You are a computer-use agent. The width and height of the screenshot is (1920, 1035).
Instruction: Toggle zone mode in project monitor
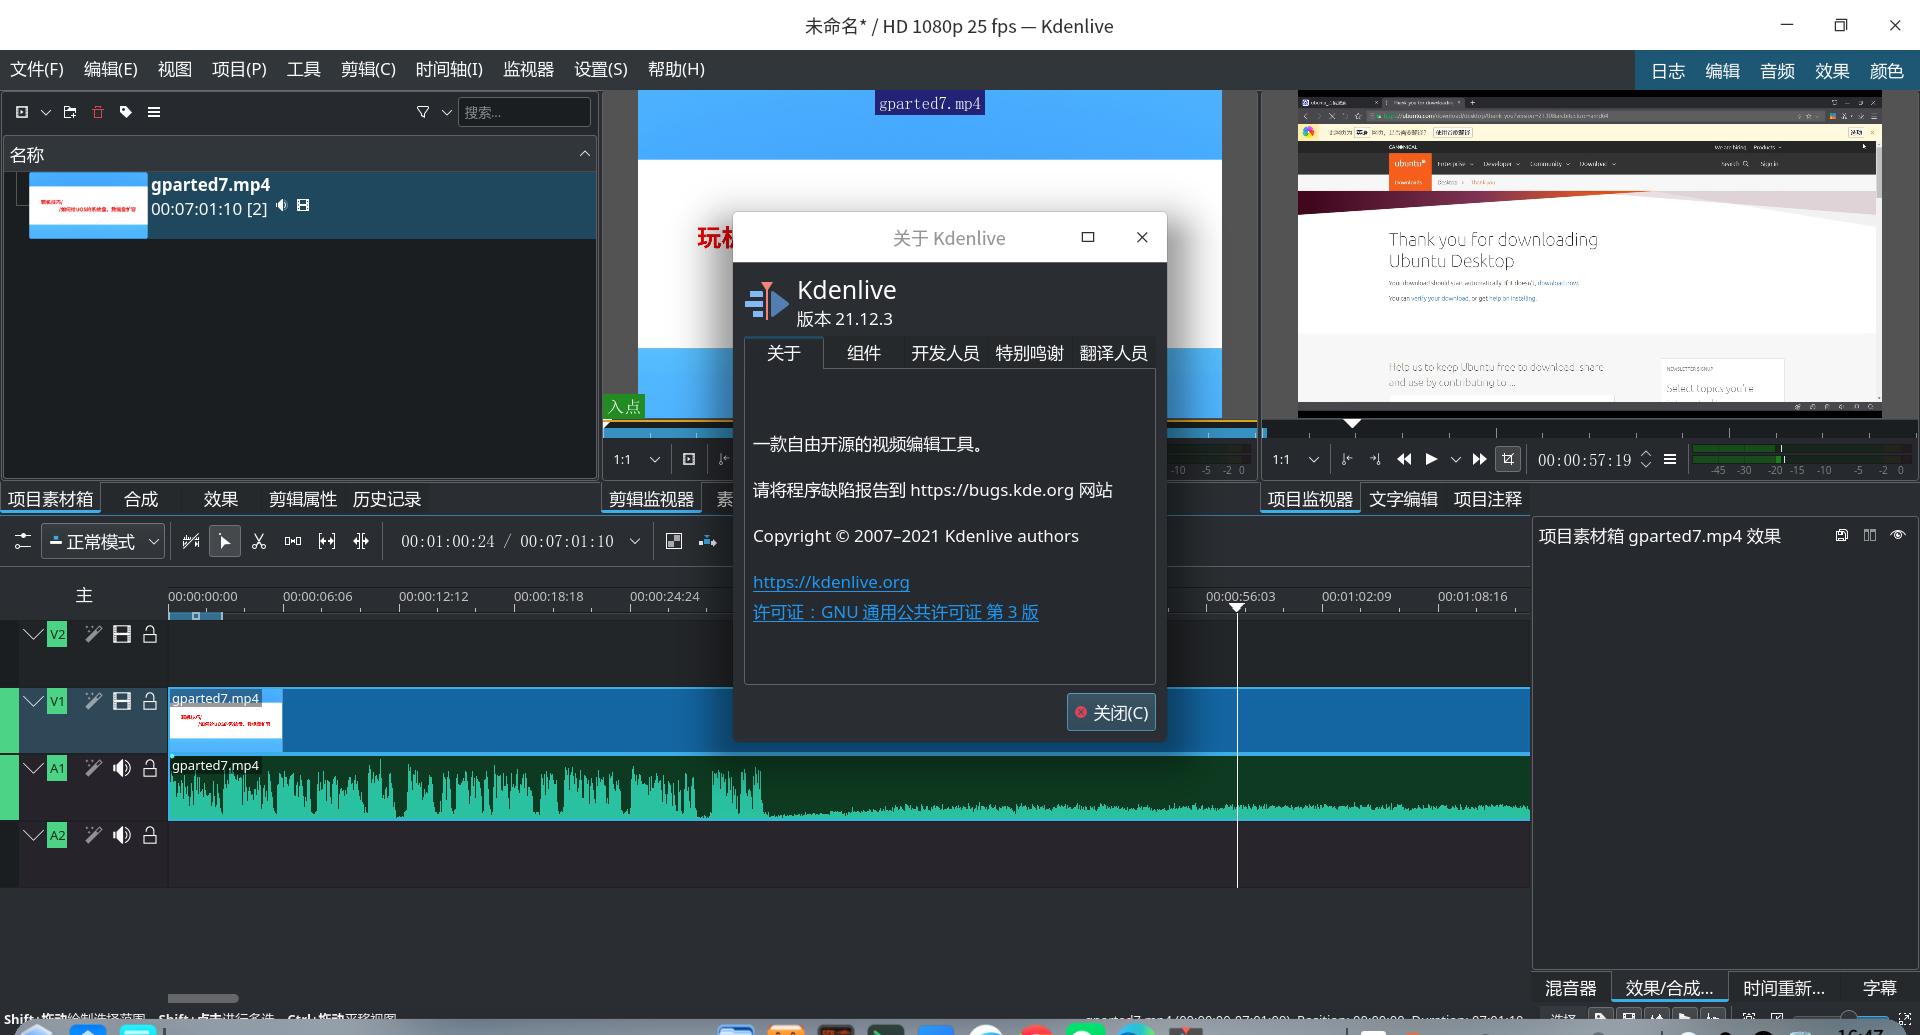pyautogui.click(x=1507, y=459)
